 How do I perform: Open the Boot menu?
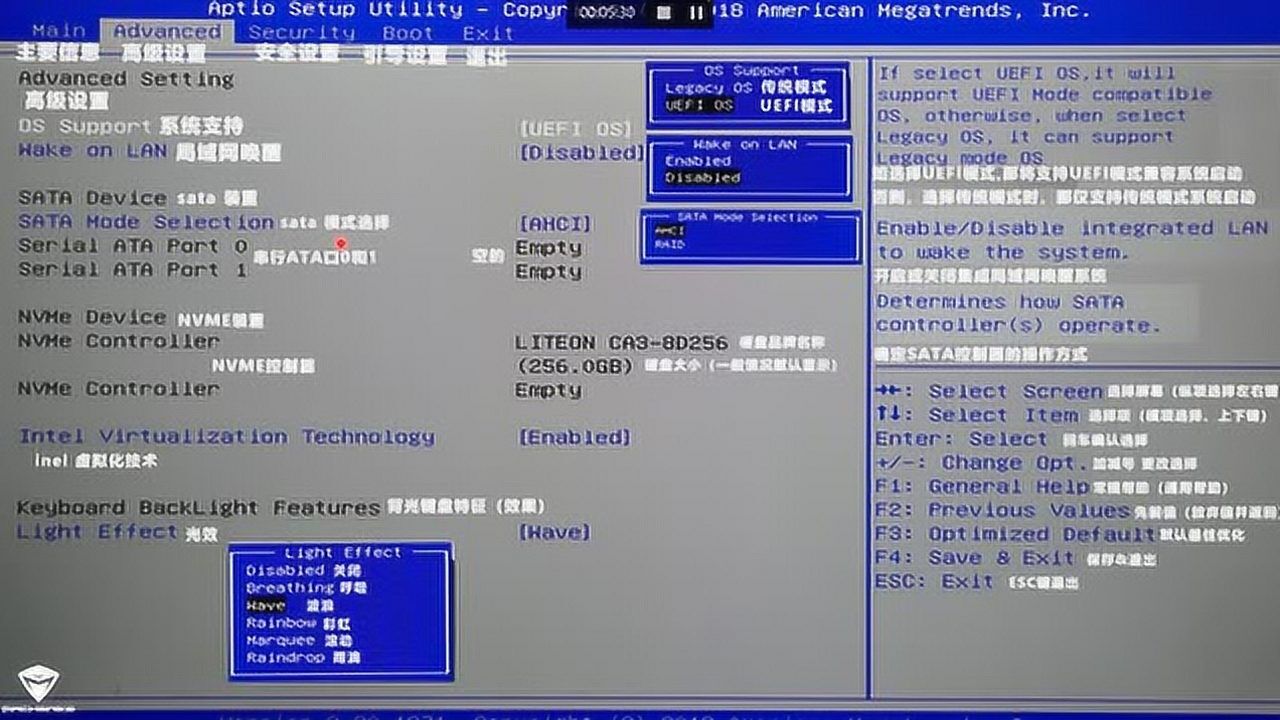pyautogui.click(x=406, y=31)
